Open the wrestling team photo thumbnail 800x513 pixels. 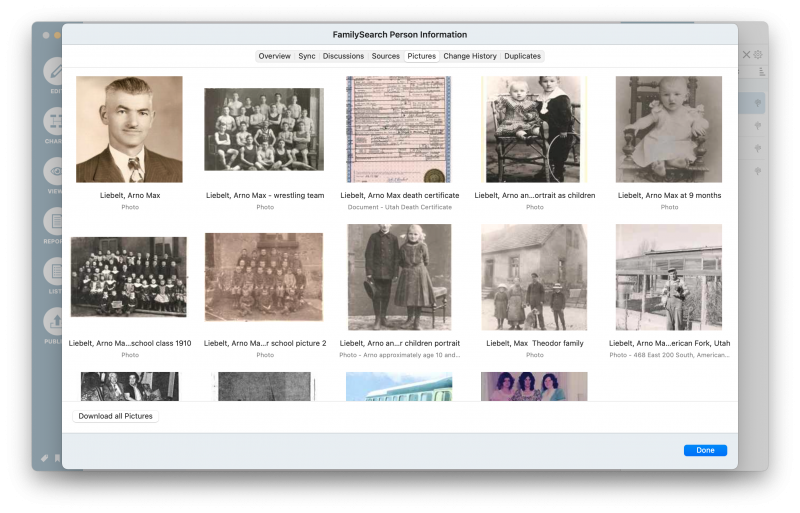tap(264, 129)
